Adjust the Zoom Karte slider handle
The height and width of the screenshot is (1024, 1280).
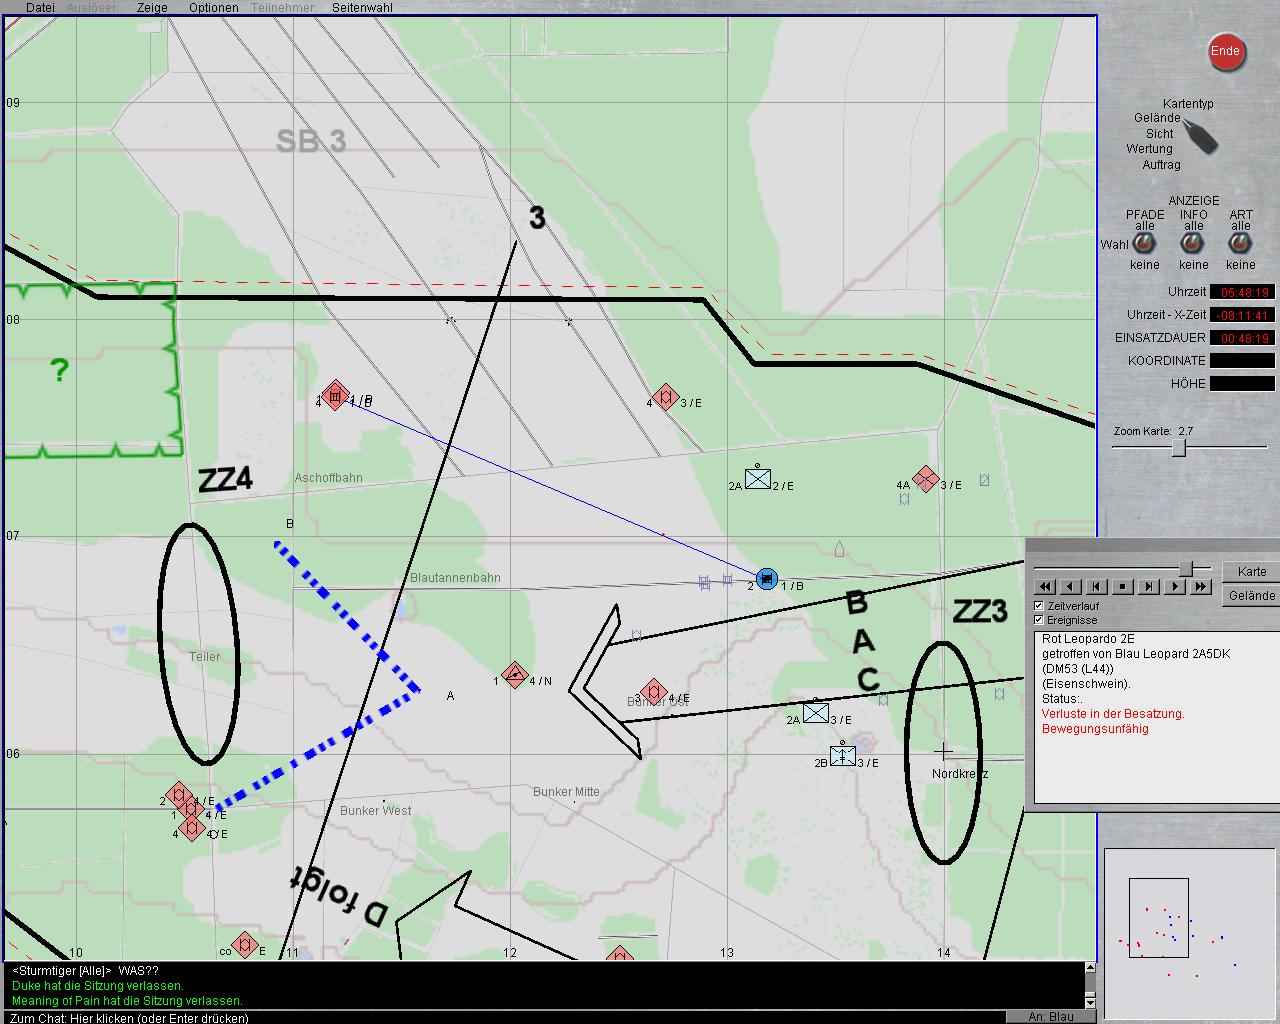coord(1179,447)
